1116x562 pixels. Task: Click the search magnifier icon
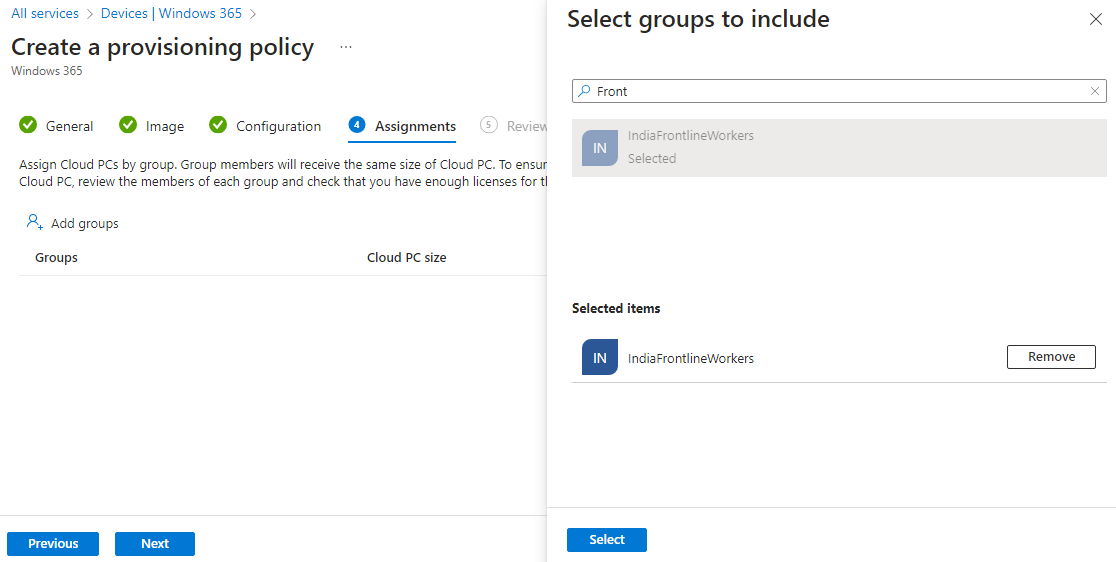tap(584, 91)
